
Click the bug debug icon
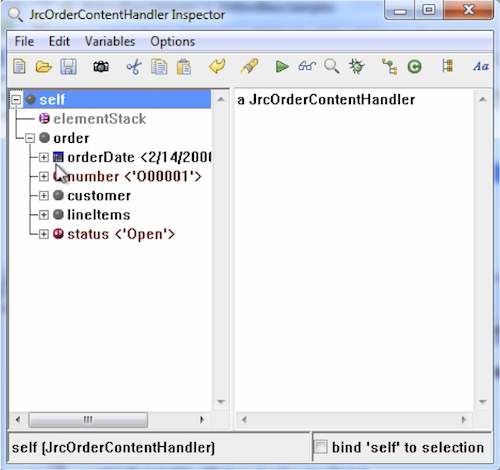tap(357, 66)
